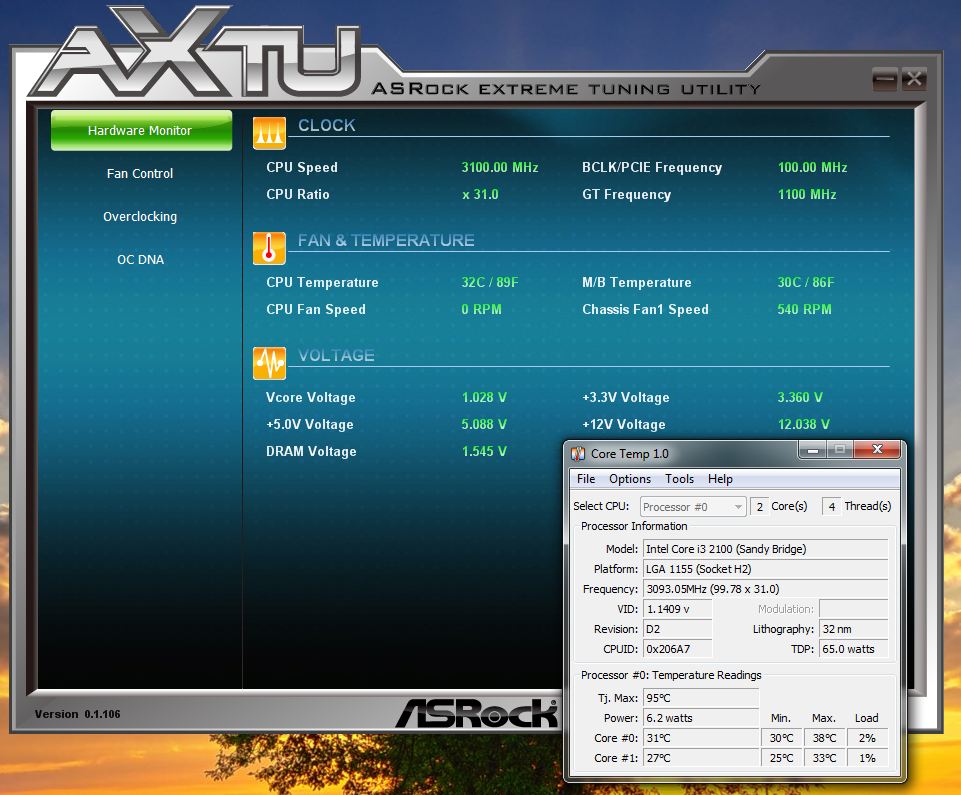Click BCLK/PCIE Frequency value 100.00 MHz
This screenshot has width=961, height=795.
(x=812, y=167)
